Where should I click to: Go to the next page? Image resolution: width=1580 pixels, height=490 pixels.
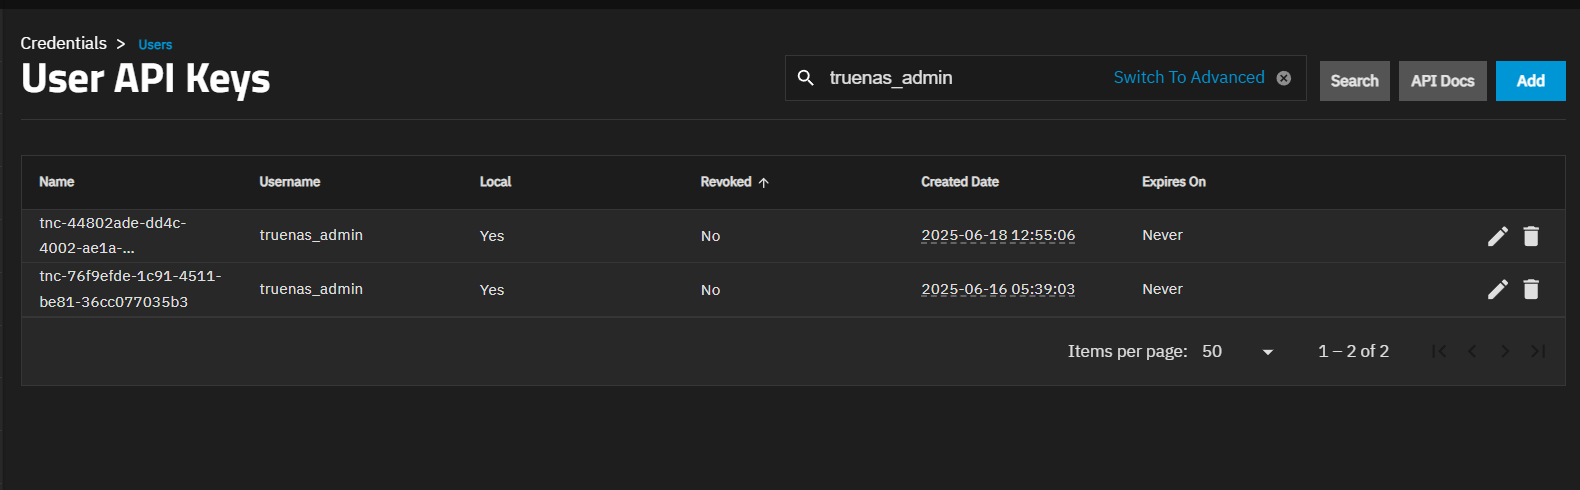pyautogui.click(x=1505, y=351)
